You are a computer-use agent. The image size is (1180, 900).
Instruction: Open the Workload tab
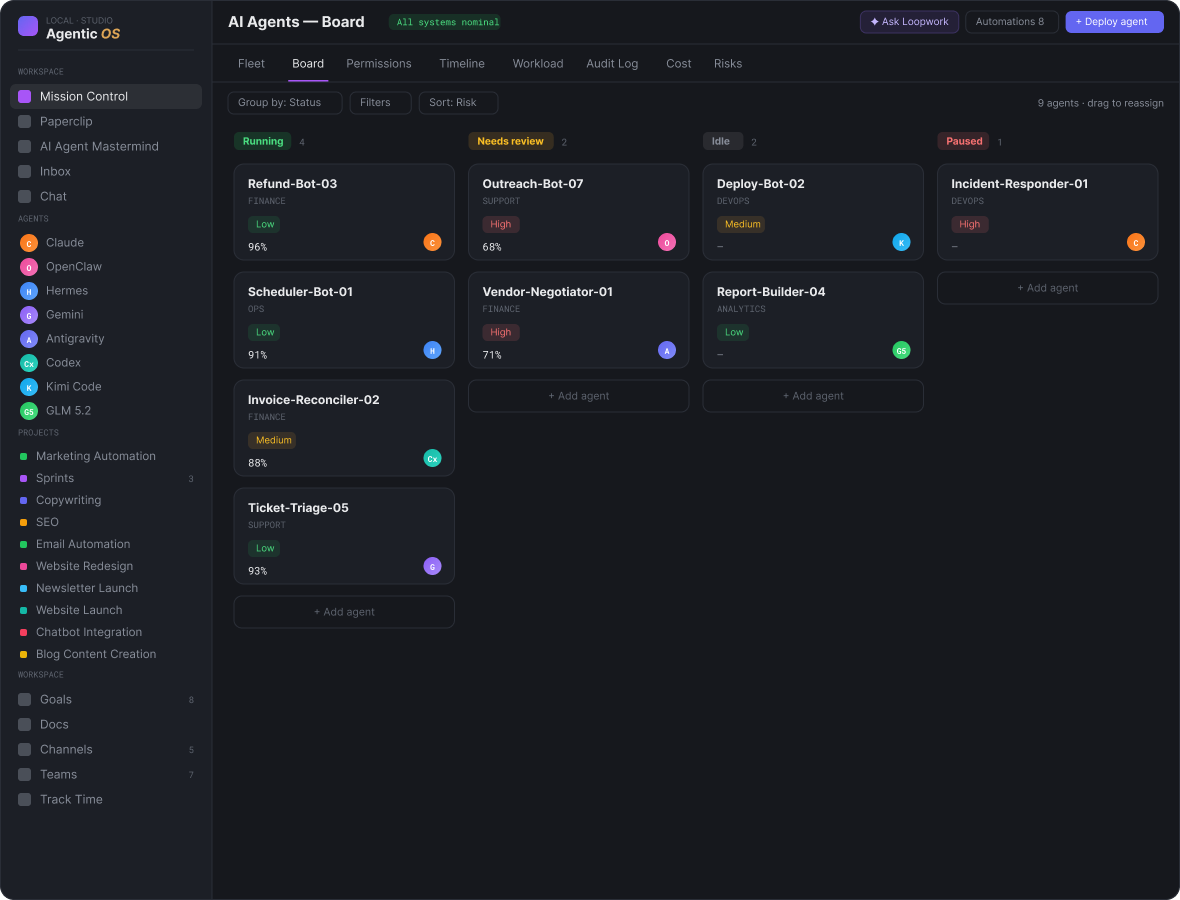click(x=538, y=64)
